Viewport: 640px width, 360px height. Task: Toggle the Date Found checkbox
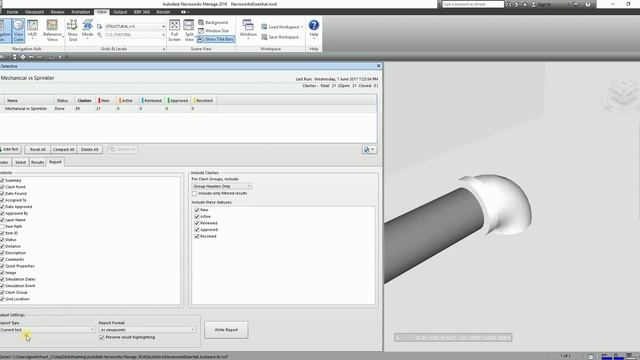click(2, 193)
